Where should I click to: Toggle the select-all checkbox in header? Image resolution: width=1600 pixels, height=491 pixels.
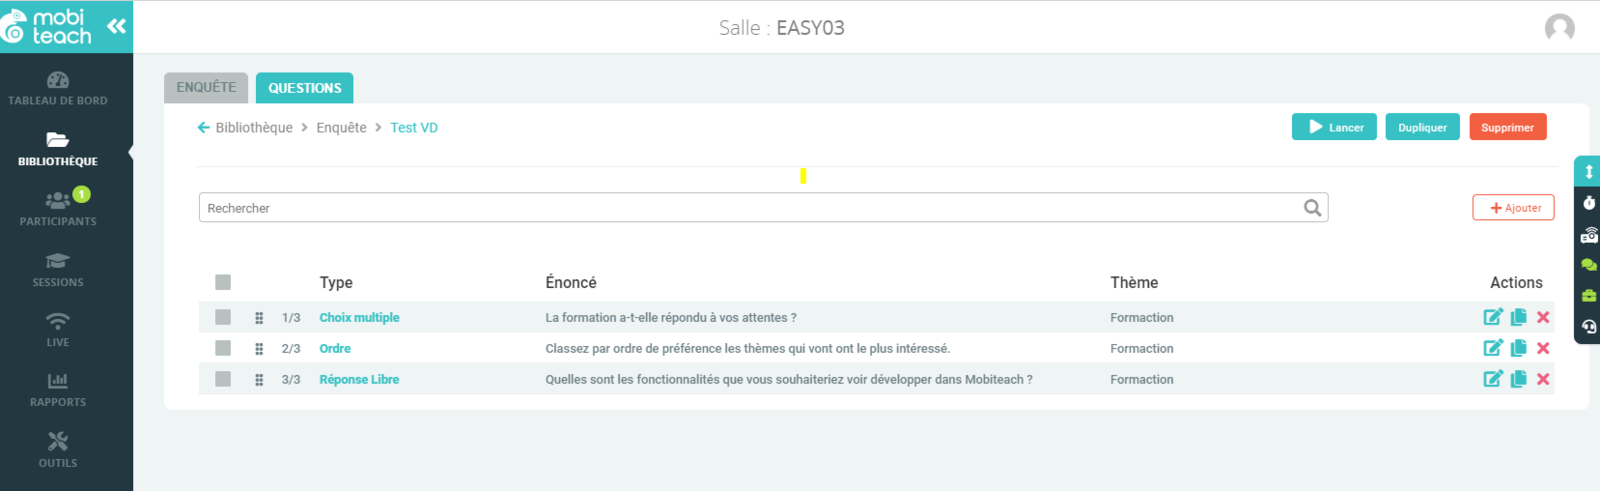(x=223, y=282)
